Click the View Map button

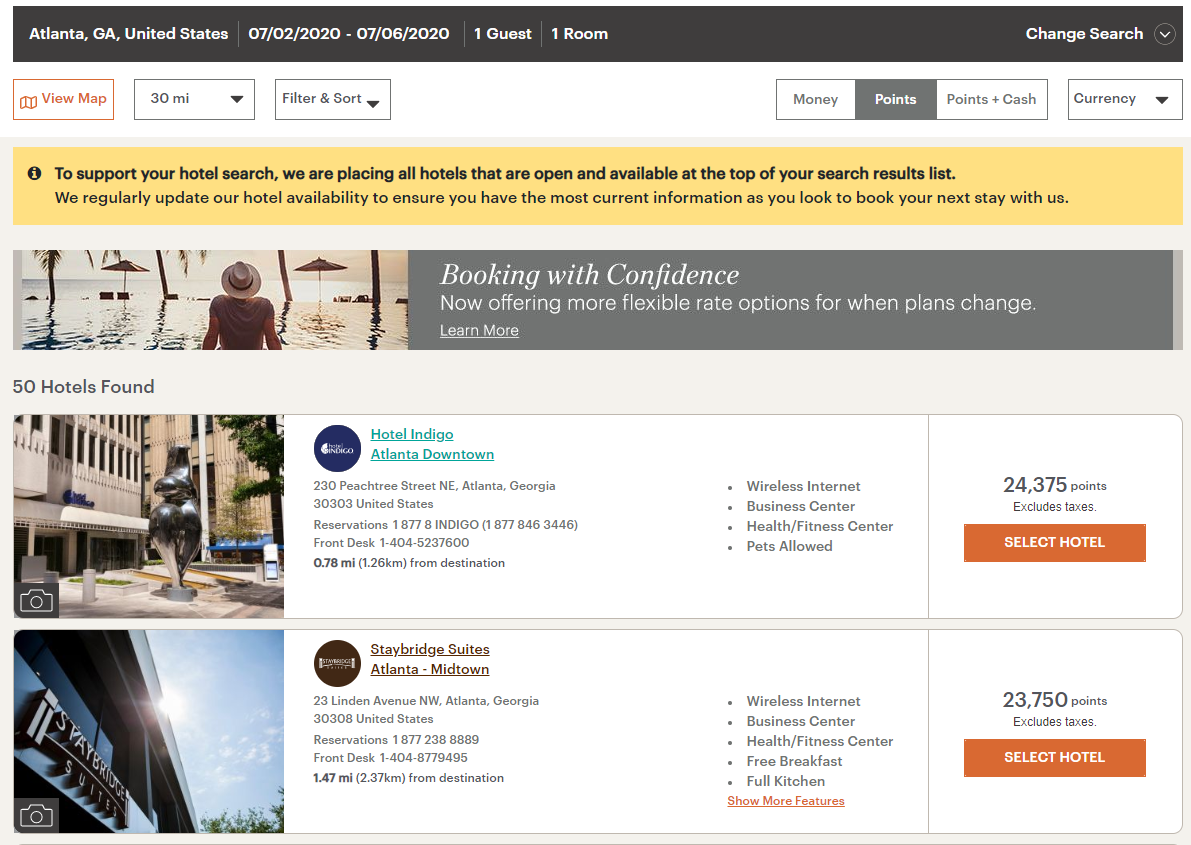64,100
